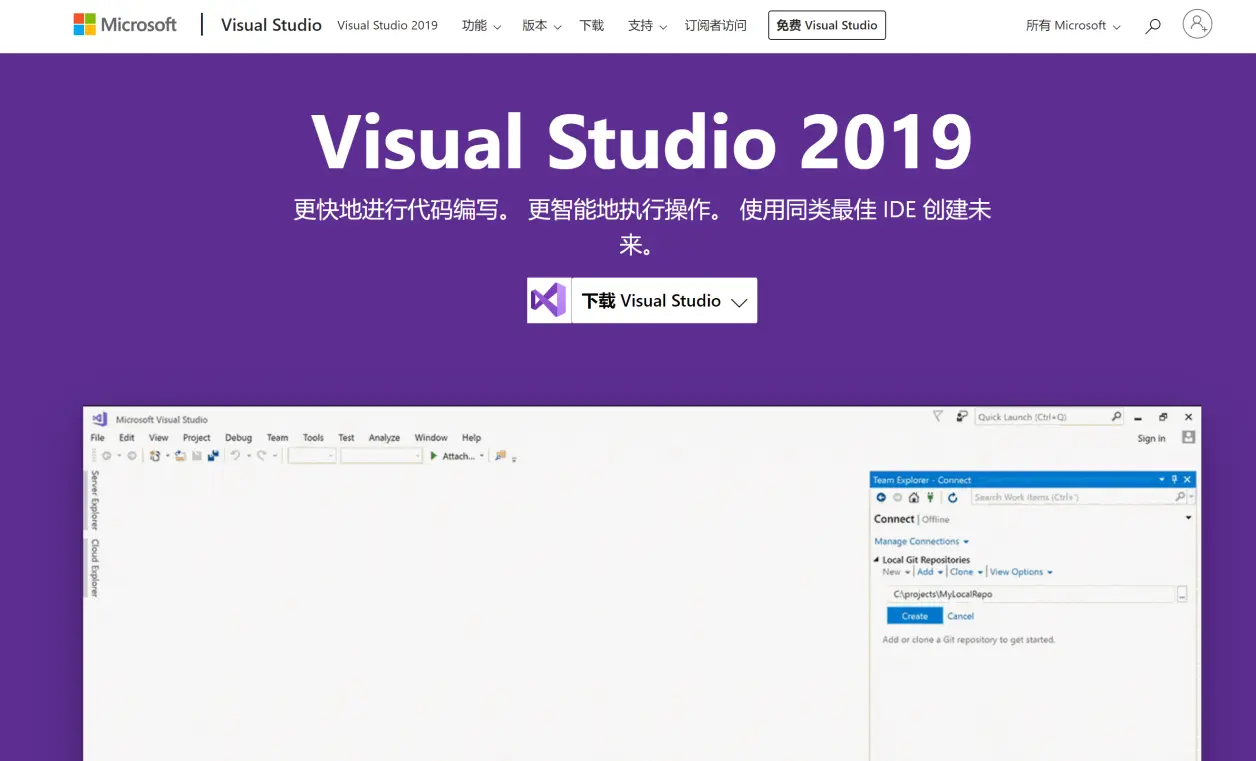The image size is (1256, 761).
Task: Click the Microsoft logo in the header
Action: pos(125,24)
